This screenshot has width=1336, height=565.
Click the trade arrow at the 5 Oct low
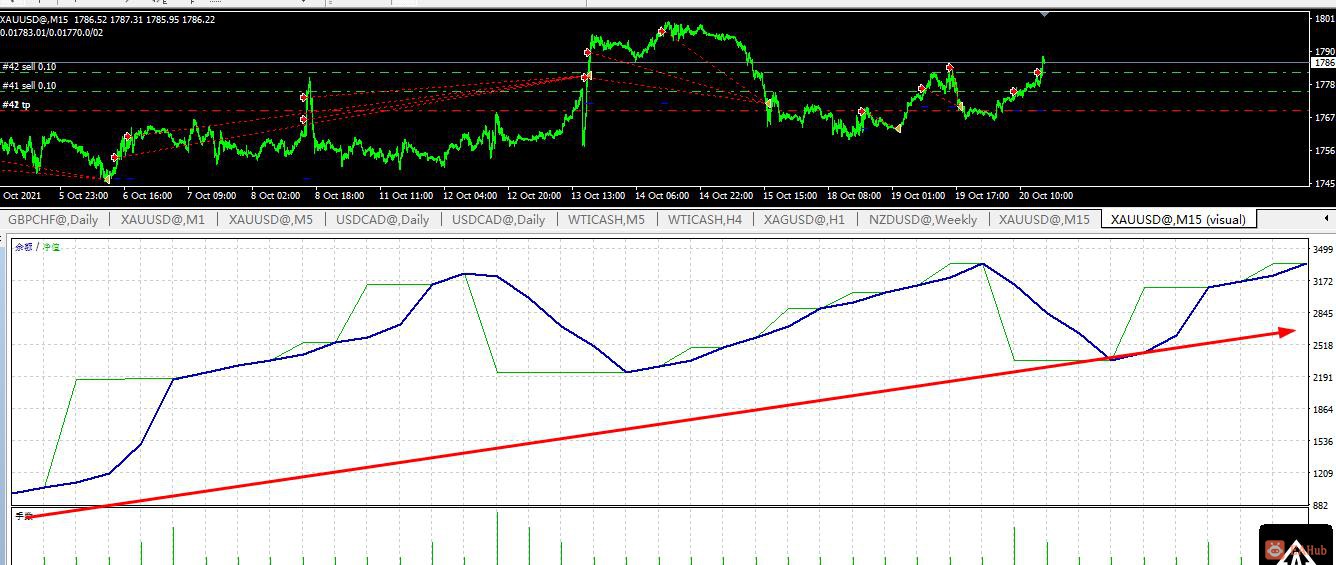point(108,179)
